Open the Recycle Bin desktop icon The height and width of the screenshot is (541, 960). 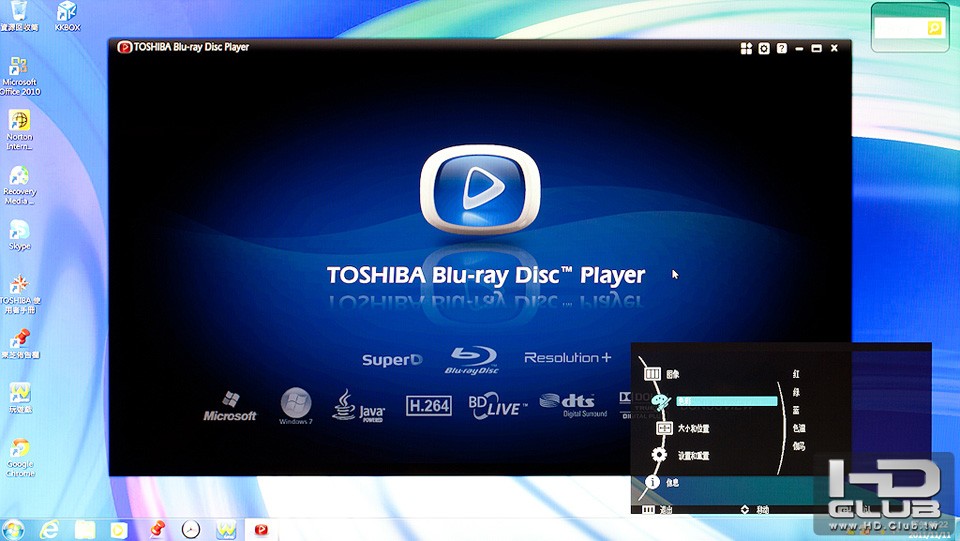19,16
